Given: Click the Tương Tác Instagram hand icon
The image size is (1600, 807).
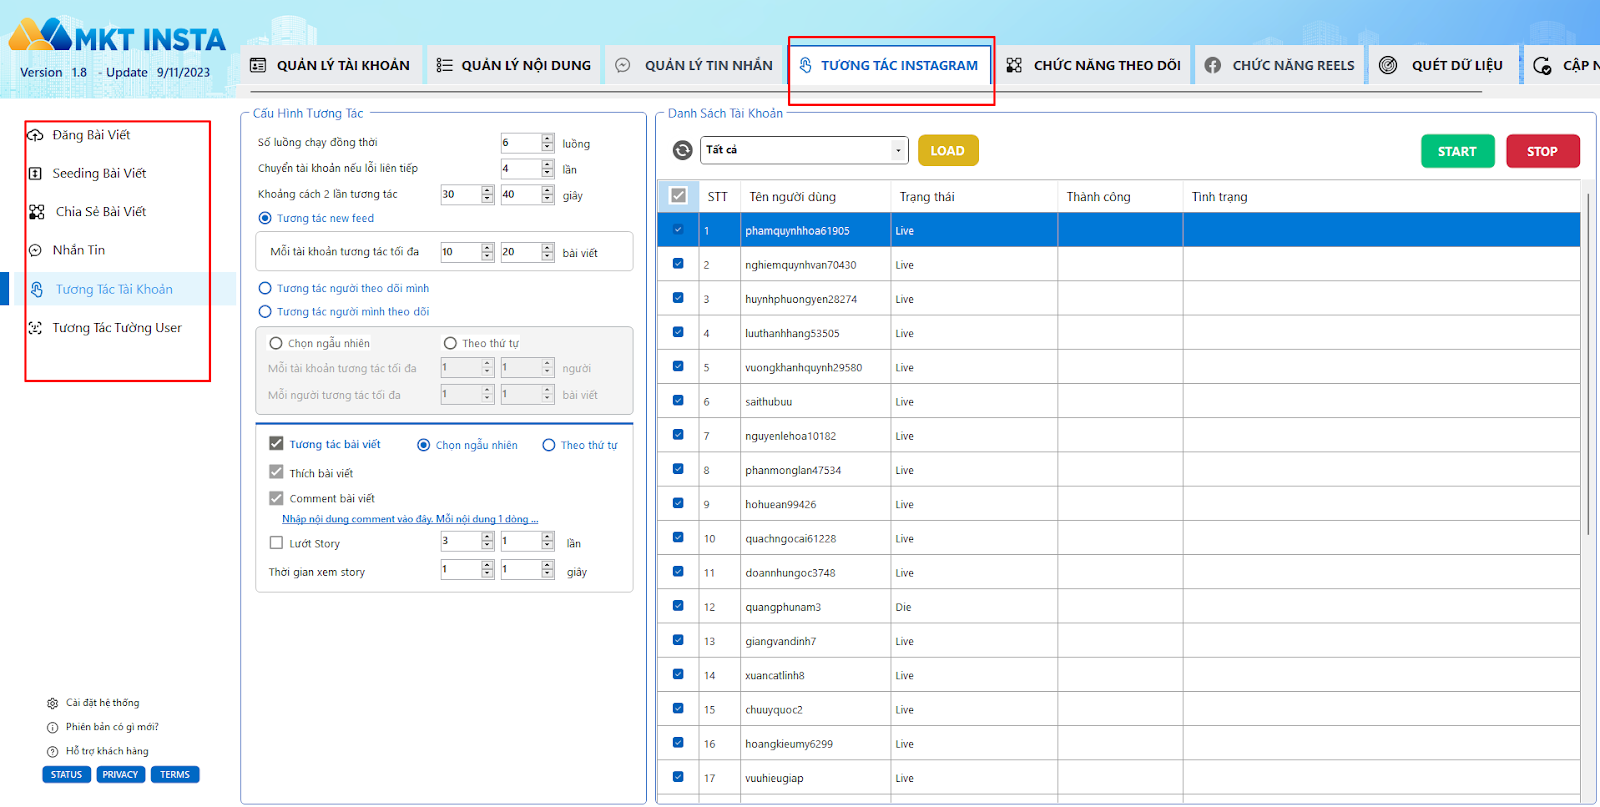Looking at the screenshot, I should tap(806, 65).
